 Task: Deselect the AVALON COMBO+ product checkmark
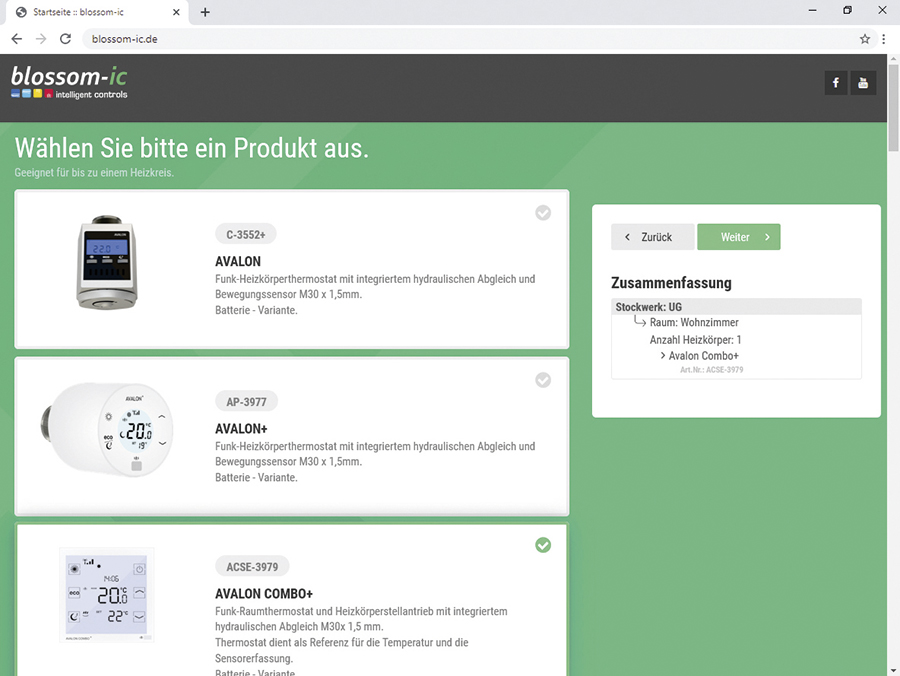543,545
